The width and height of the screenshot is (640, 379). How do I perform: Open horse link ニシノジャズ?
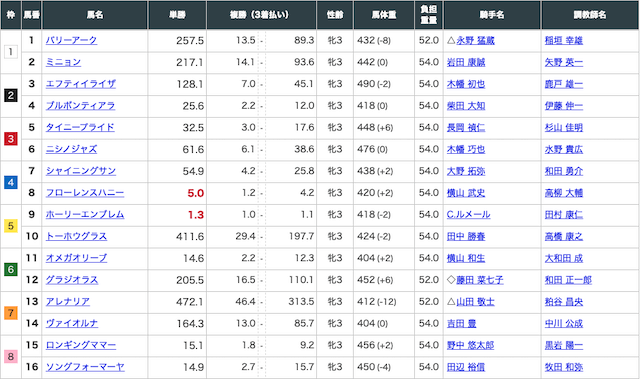[x=71, y=149]
